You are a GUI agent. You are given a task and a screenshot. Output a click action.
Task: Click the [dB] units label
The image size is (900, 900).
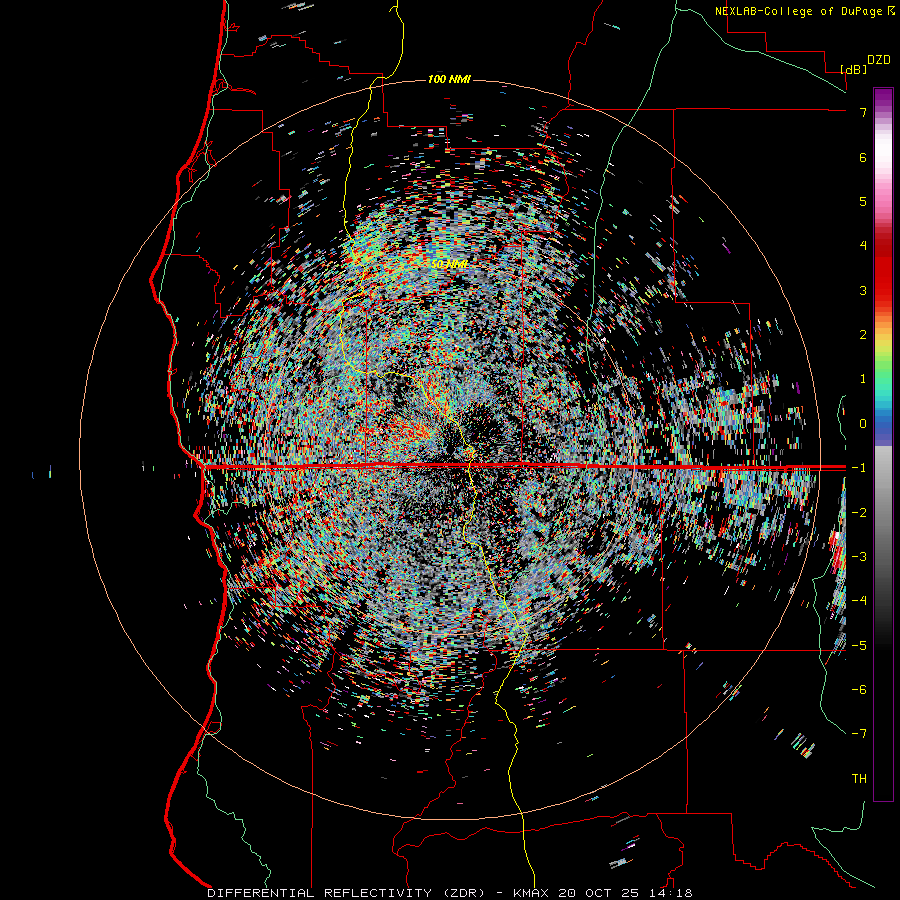(x=854, y=69)
